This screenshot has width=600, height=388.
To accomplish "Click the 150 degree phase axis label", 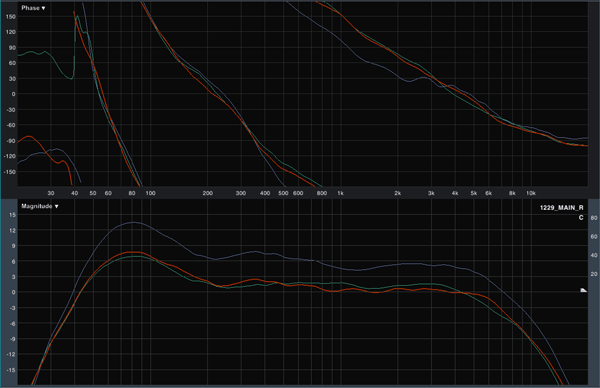I will tap(11, 16).
